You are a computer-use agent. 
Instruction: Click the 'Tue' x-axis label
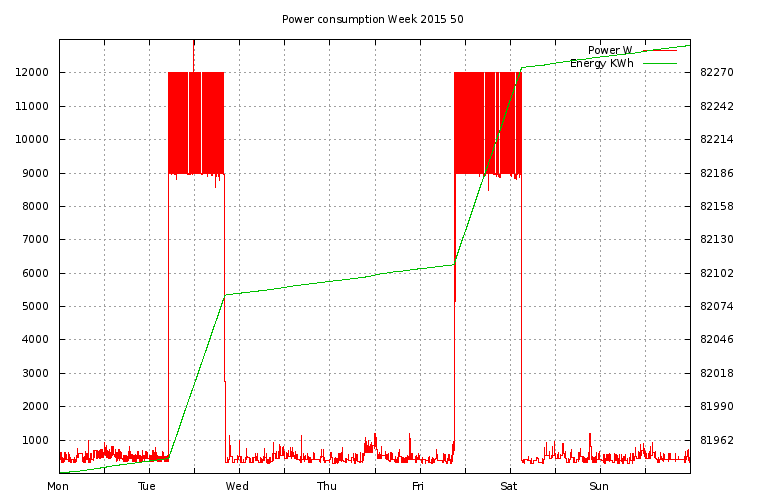click(x=147, y=486)
